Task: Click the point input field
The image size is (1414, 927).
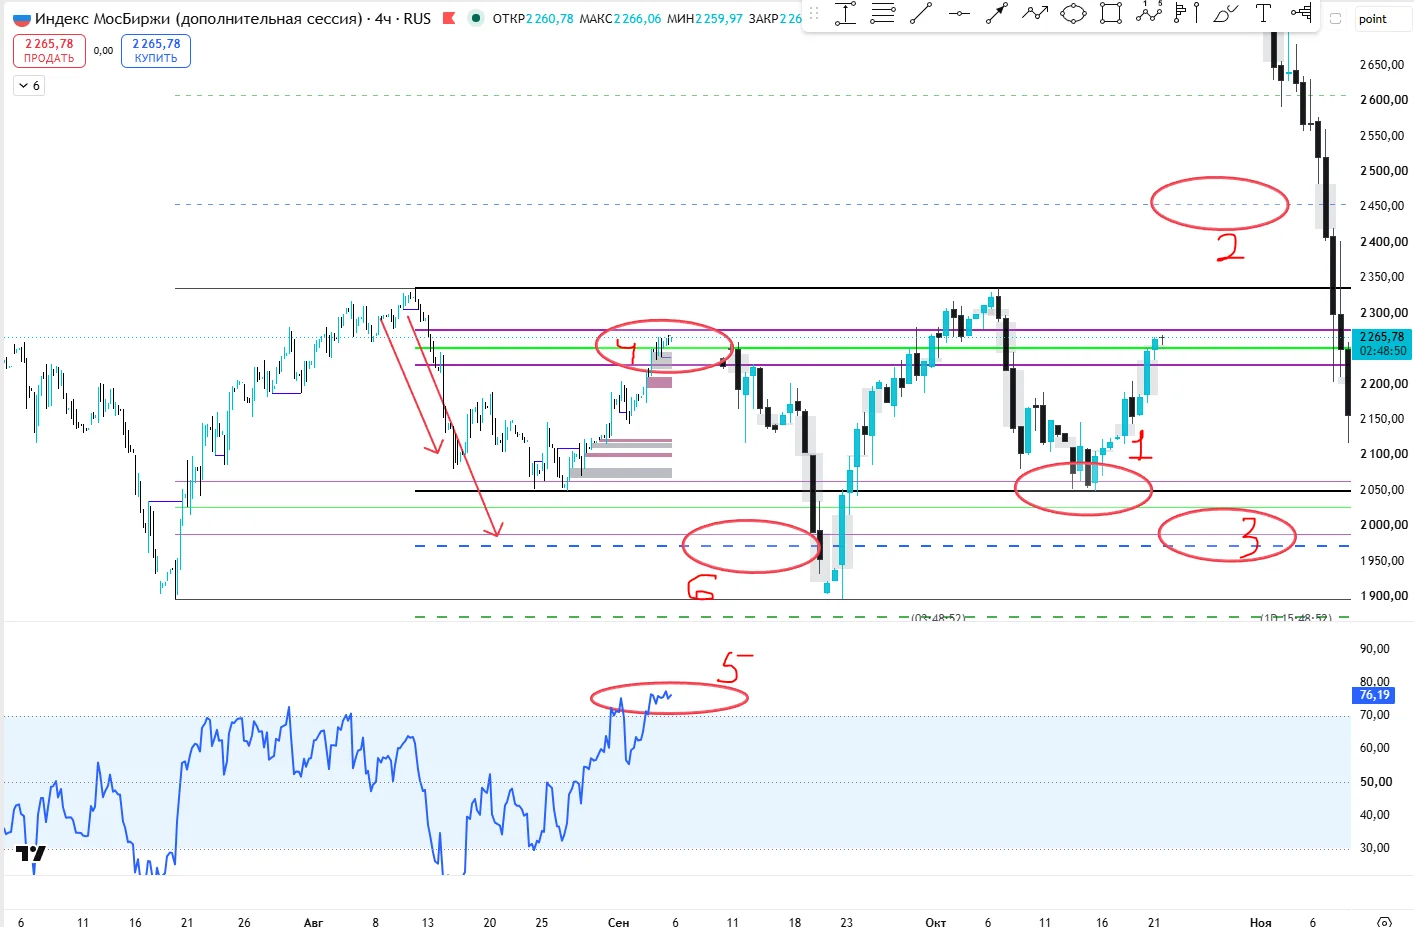Action: [x=1383, y=18]
